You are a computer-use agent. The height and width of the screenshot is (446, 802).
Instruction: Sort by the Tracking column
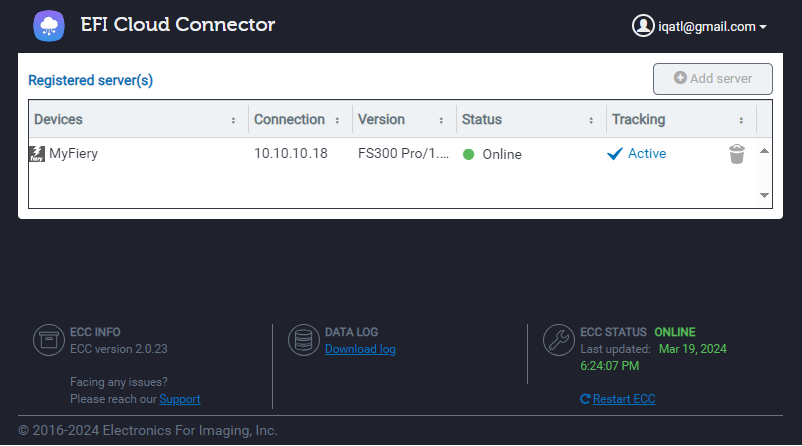(x=741, y=121)
